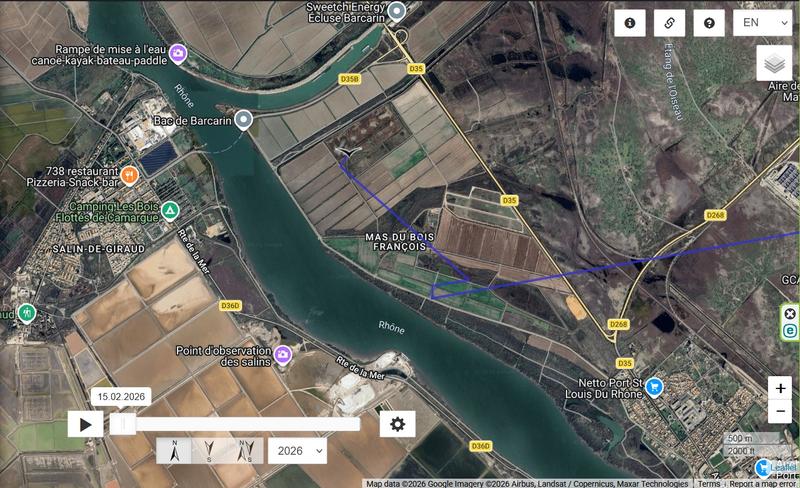This screenshot has width=800, height=488.
Task: Select southbound migration arrow toggle
Action: 209,451
